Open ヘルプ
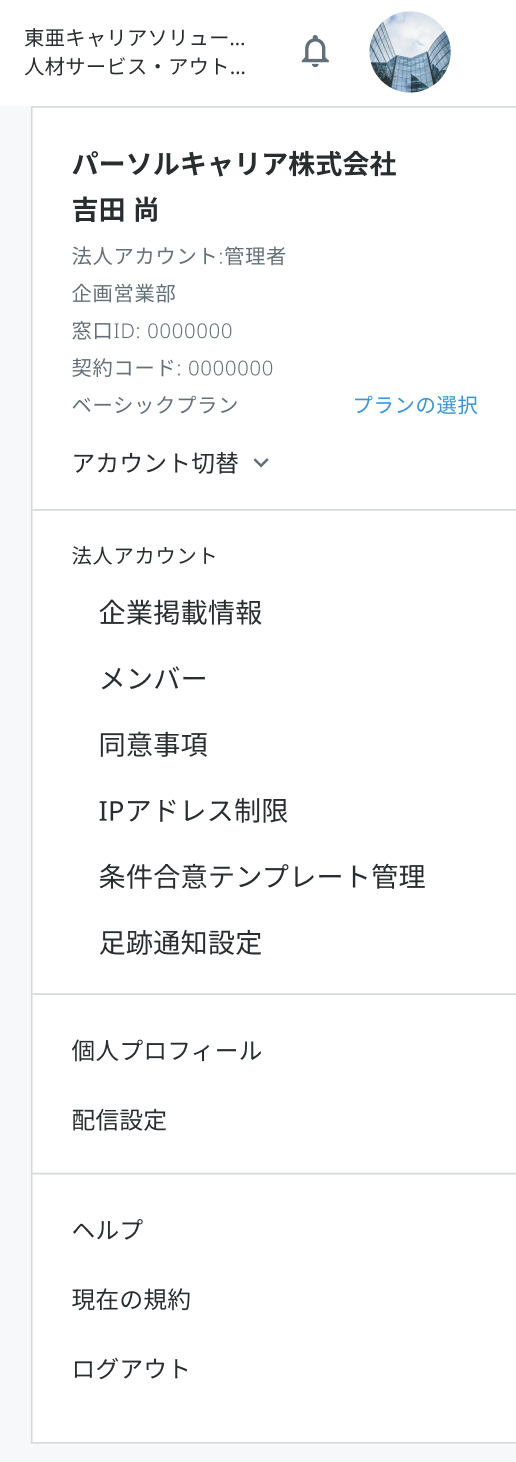This screenshot has height=1462, width=516. click(x=107, y=1230)
